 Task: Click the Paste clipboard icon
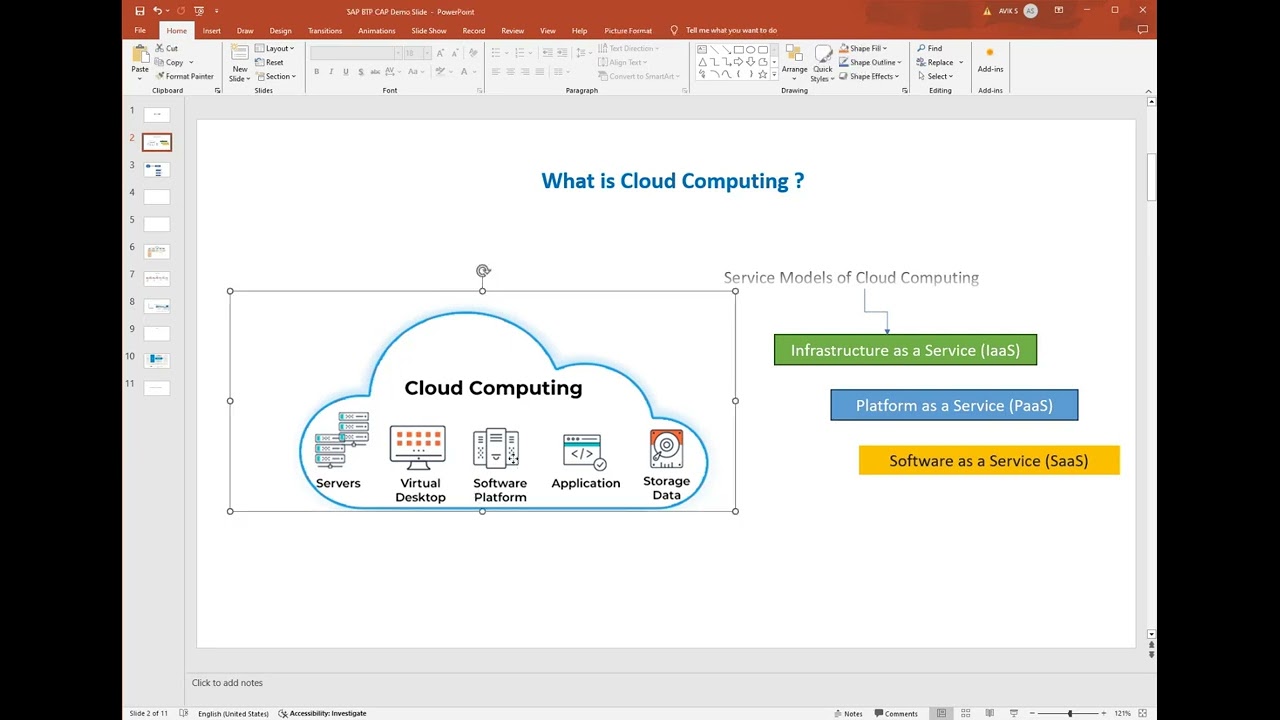click(140, 54)
